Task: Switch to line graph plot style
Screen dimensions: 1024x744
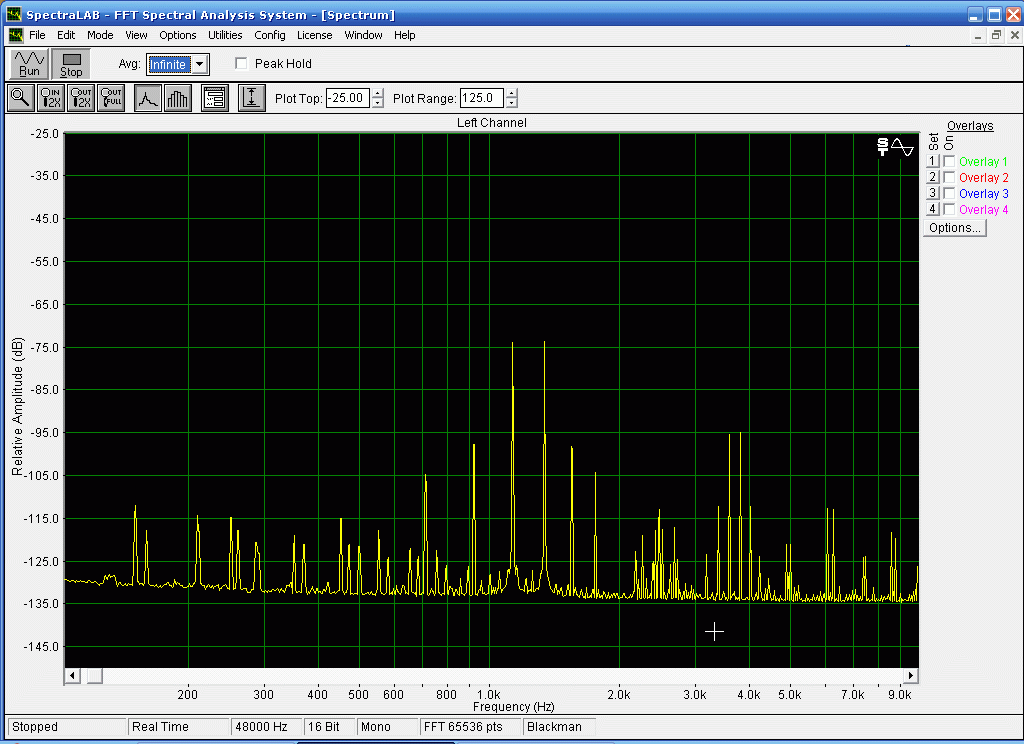Action: (x=148, y=98)
